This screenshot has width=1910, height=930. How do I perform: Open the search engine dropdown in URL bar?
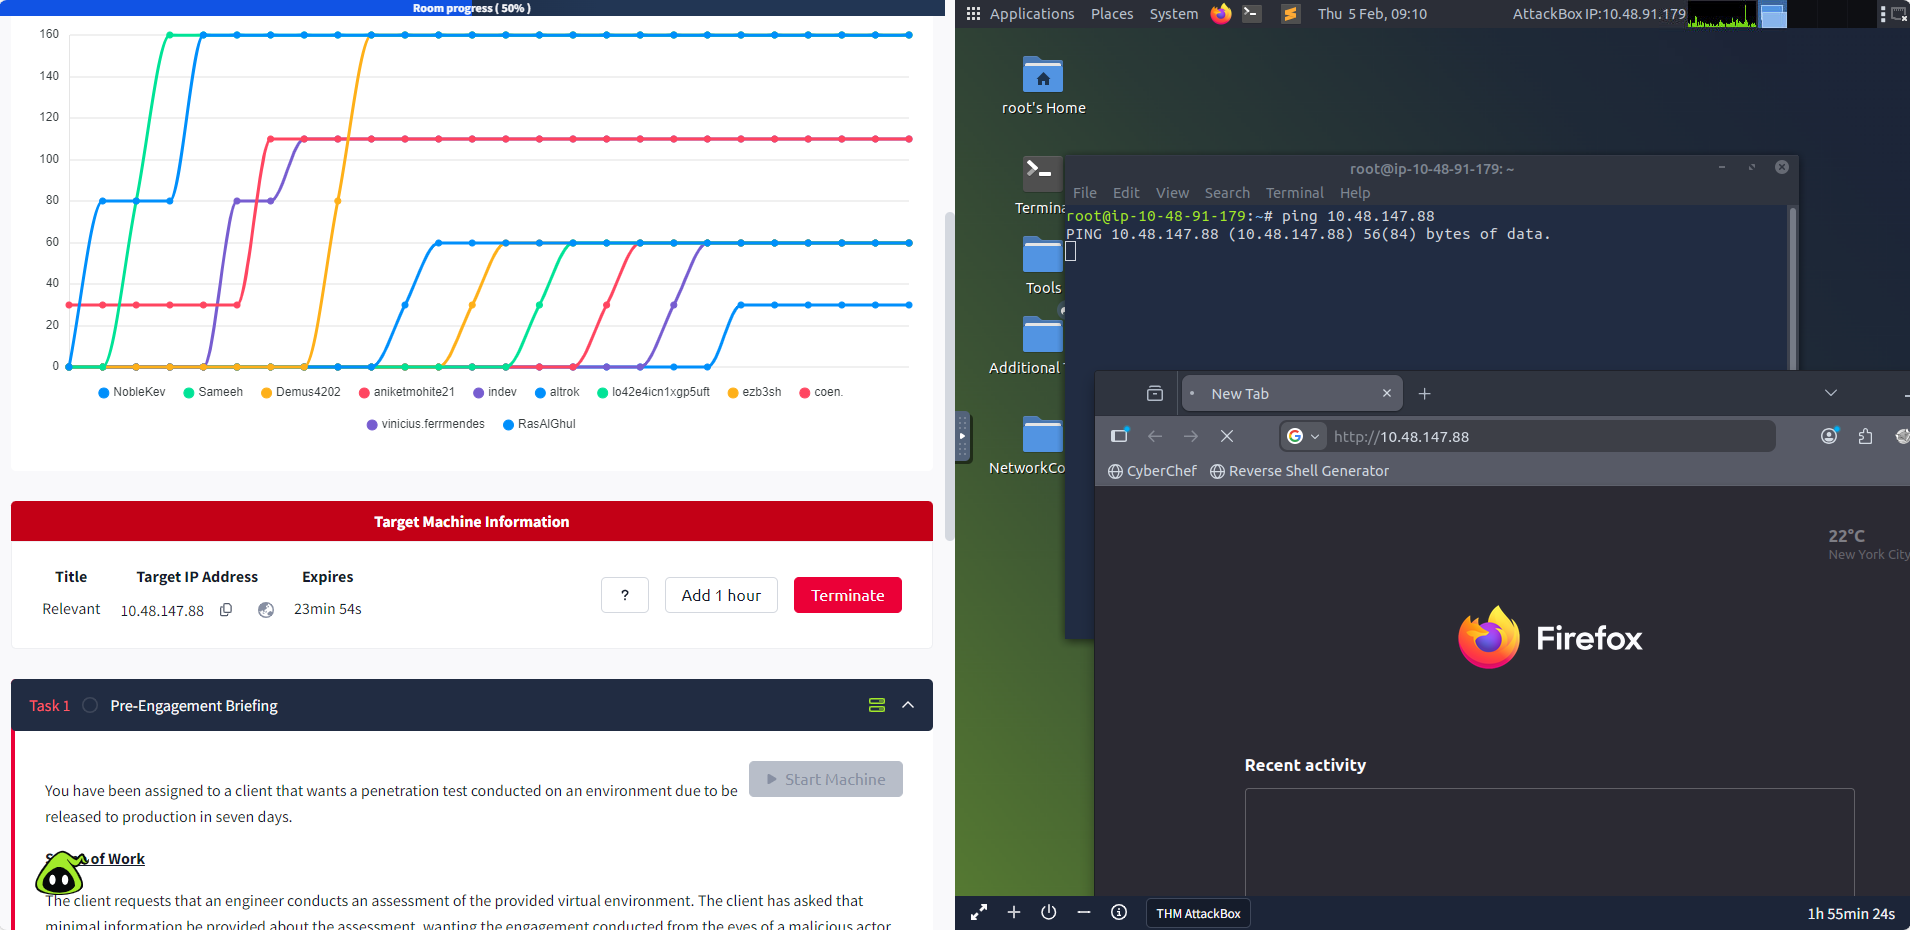1304,436
